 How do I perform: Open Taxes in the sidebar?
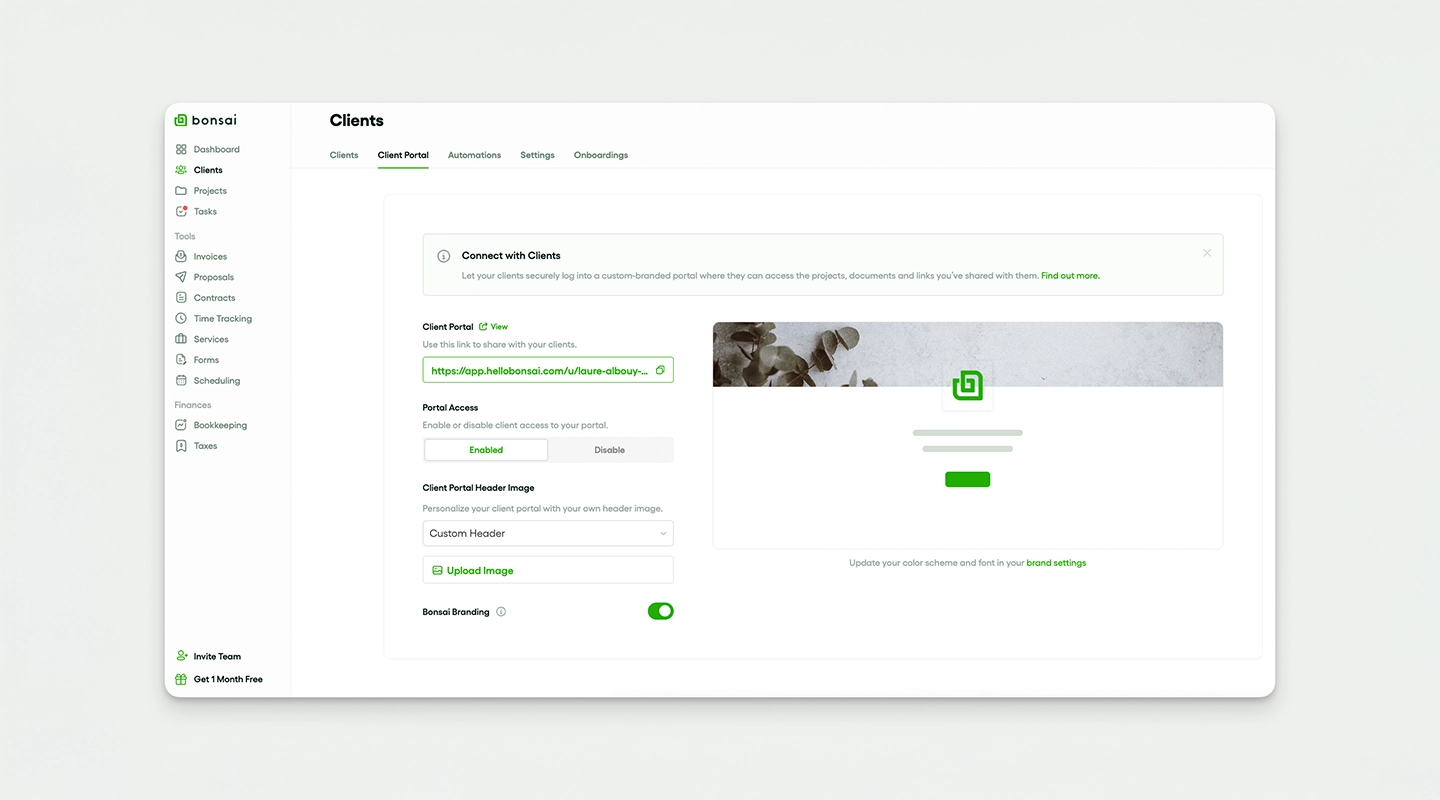pos(205,446)
